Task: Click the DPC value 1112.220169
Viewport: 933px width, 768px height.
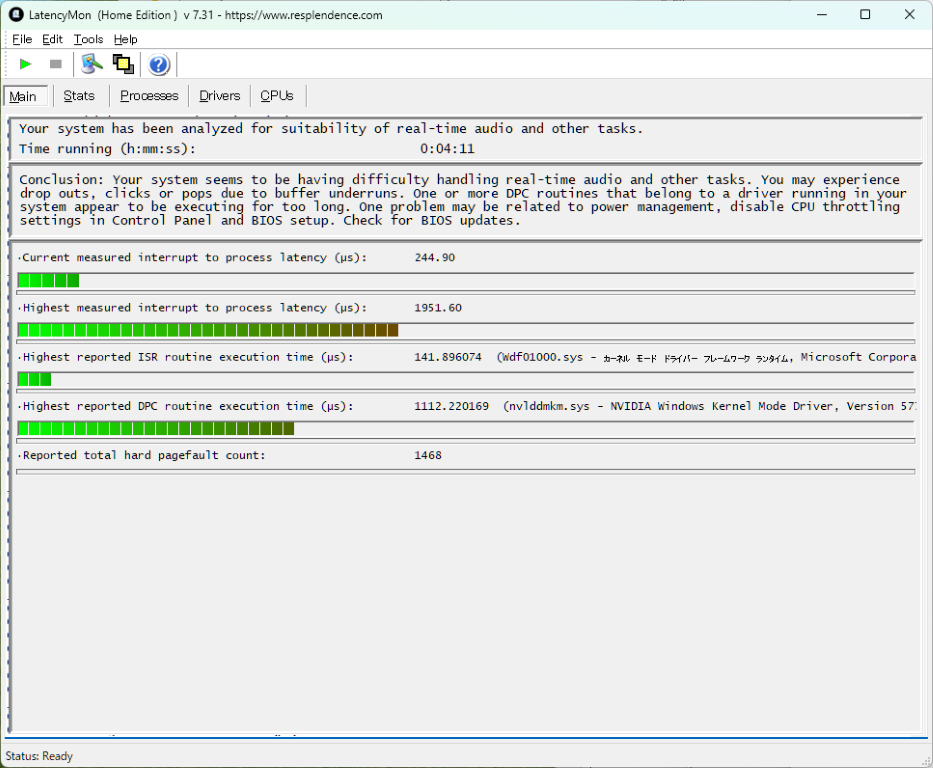Action: coord(451,406)
